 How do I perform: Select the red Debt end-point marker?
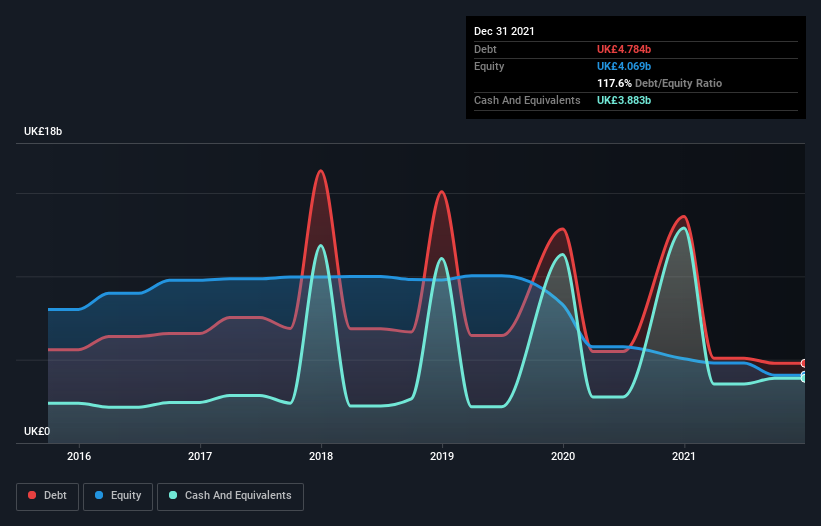tap(804, 363)
